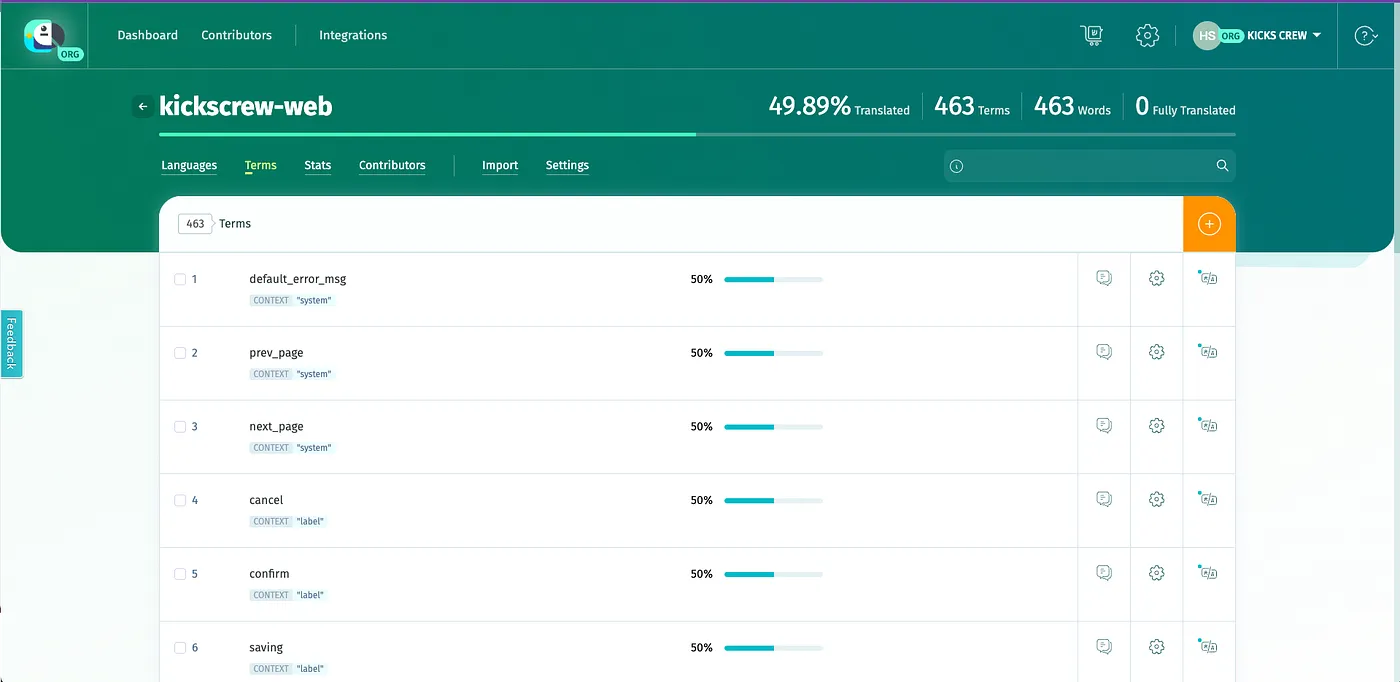Click the prev_page term name
Viewport: 1400px width, 682px height.
coord(276,353)
